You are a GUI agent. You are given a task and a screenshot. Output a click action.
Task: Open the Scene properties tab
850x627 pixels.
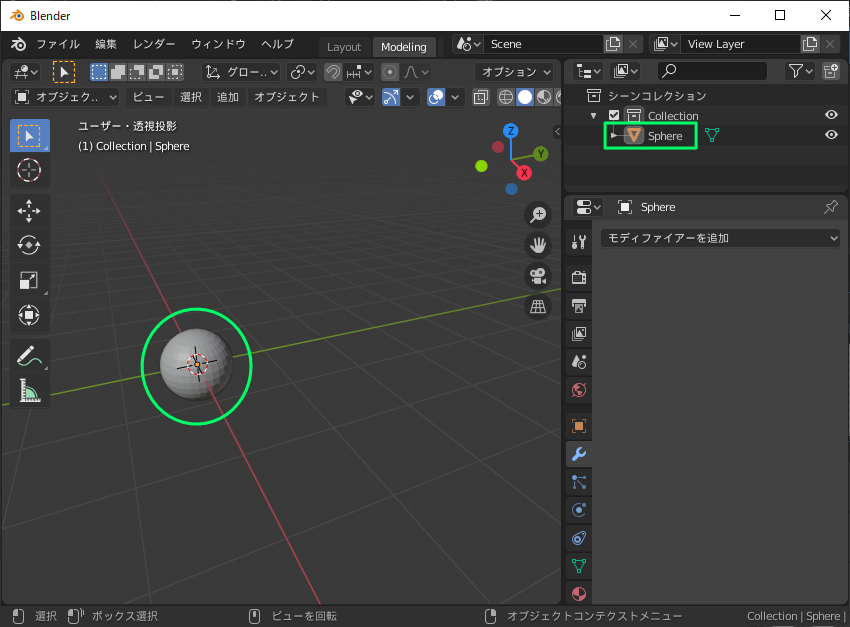579,362
